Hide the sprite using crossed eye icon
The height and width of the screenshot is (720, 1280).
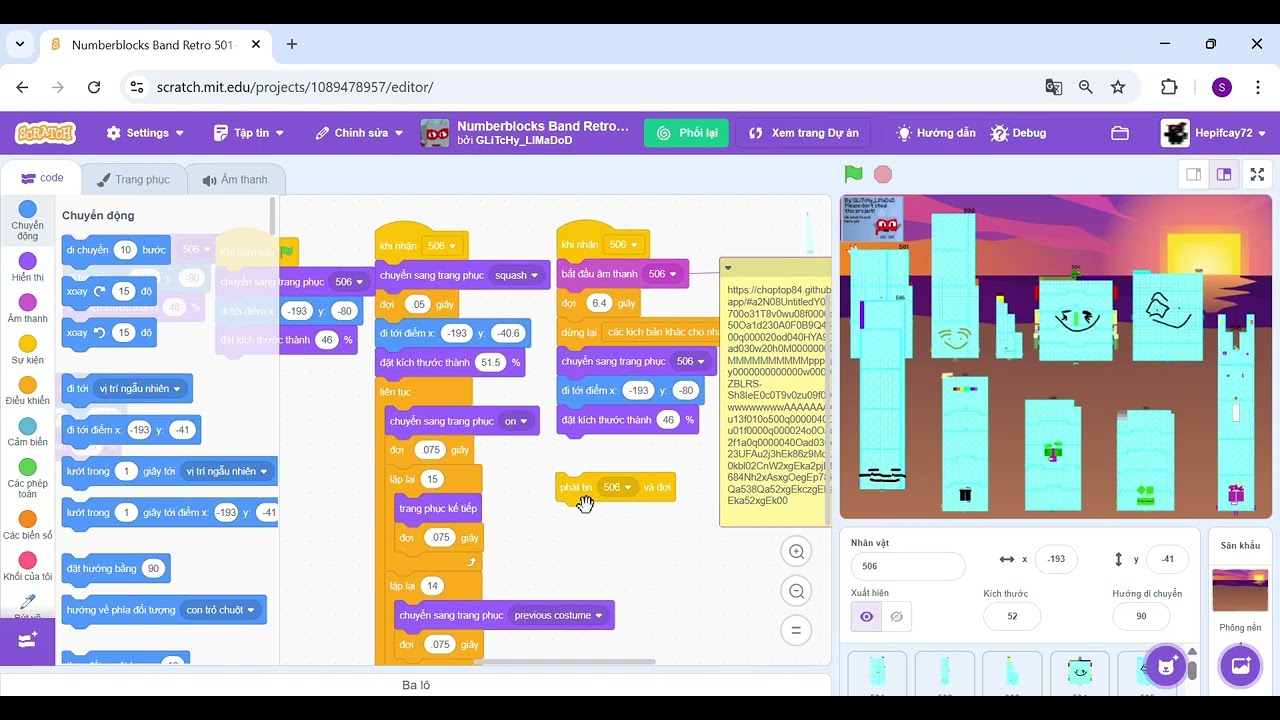click(896, 616)
